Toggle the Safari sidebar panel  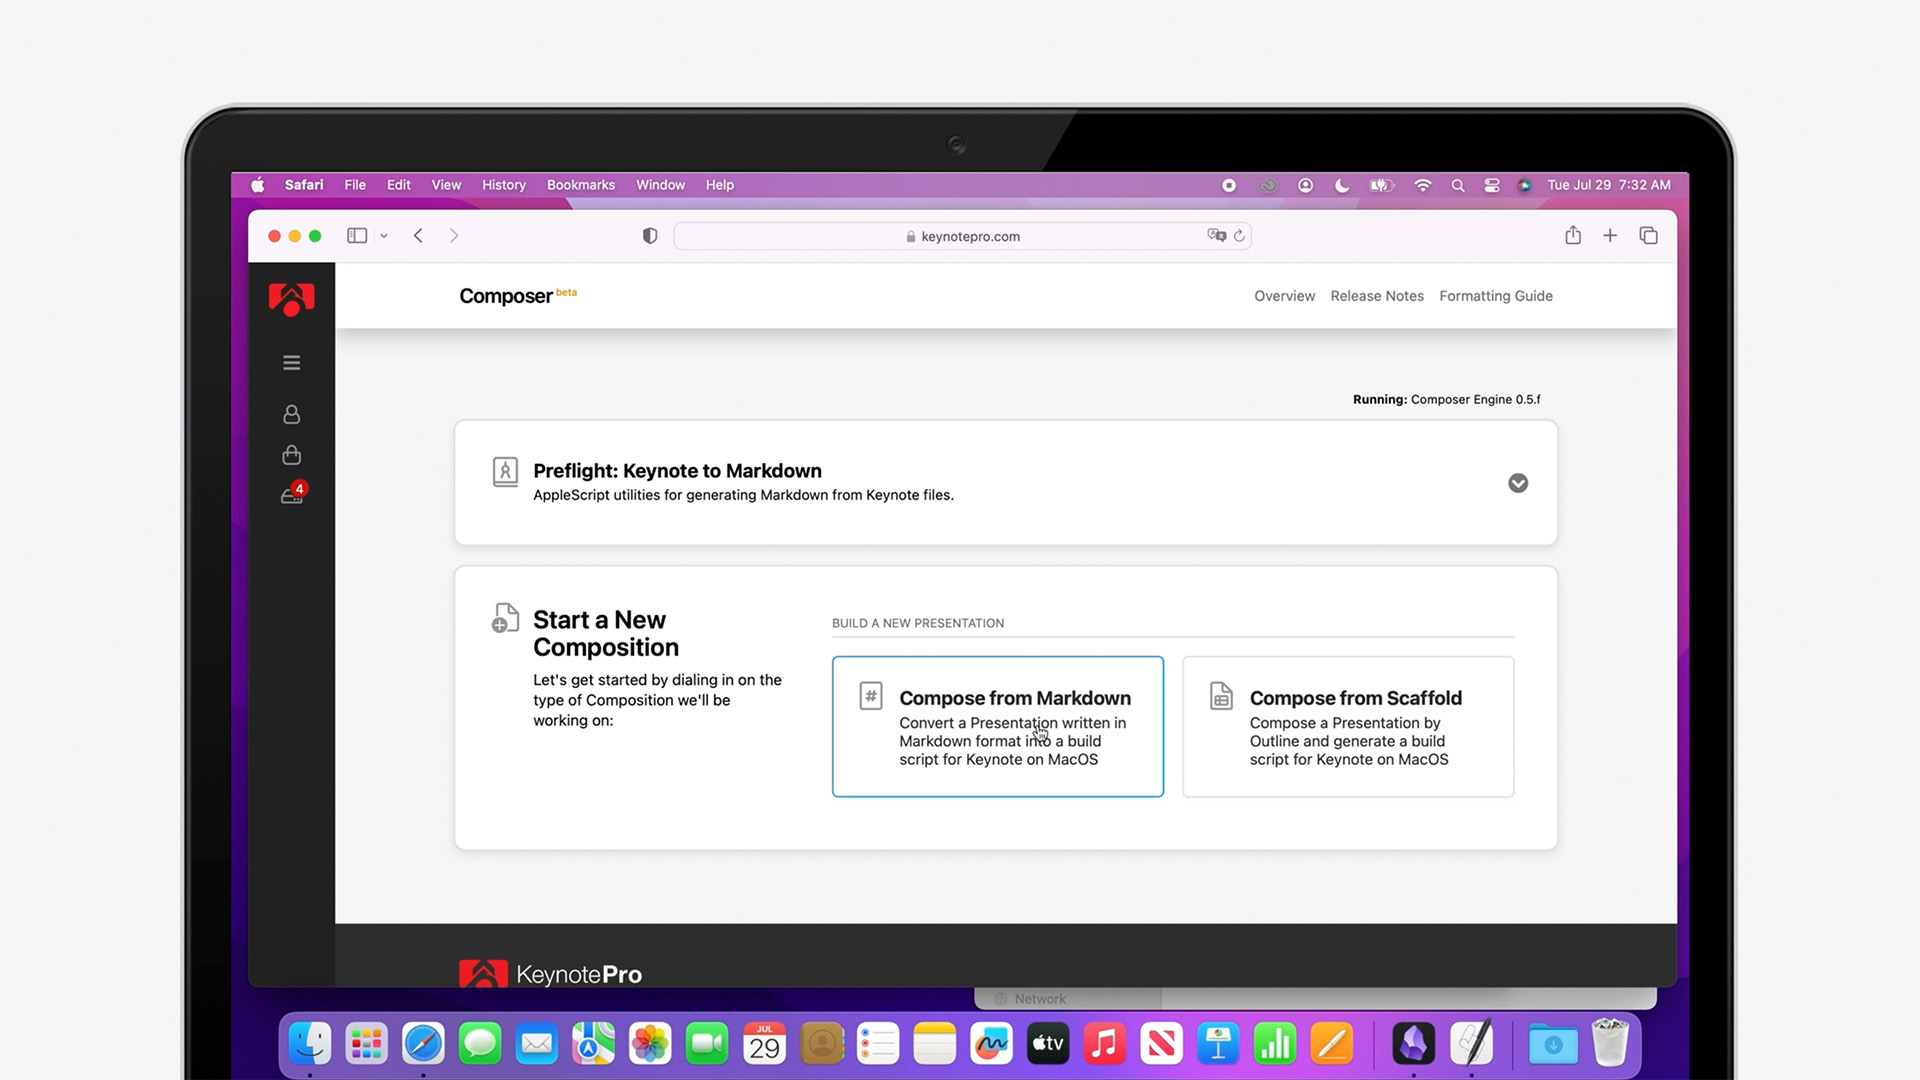tap(357, 236)
